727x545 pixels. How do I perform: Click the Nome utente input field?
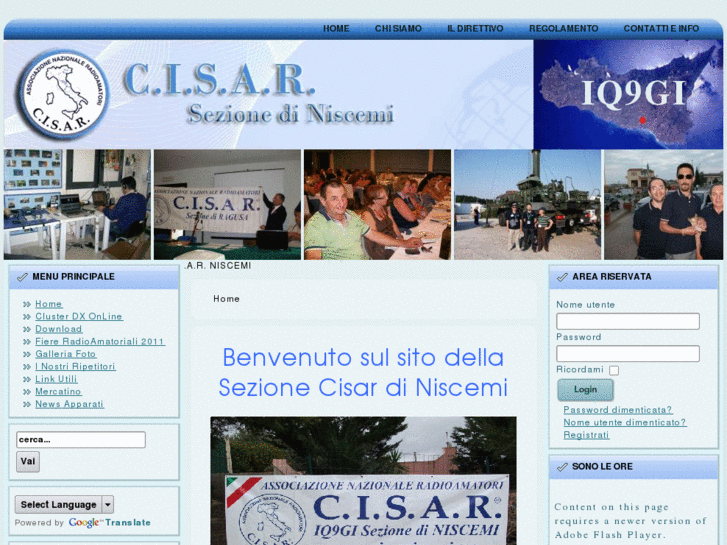628,321
